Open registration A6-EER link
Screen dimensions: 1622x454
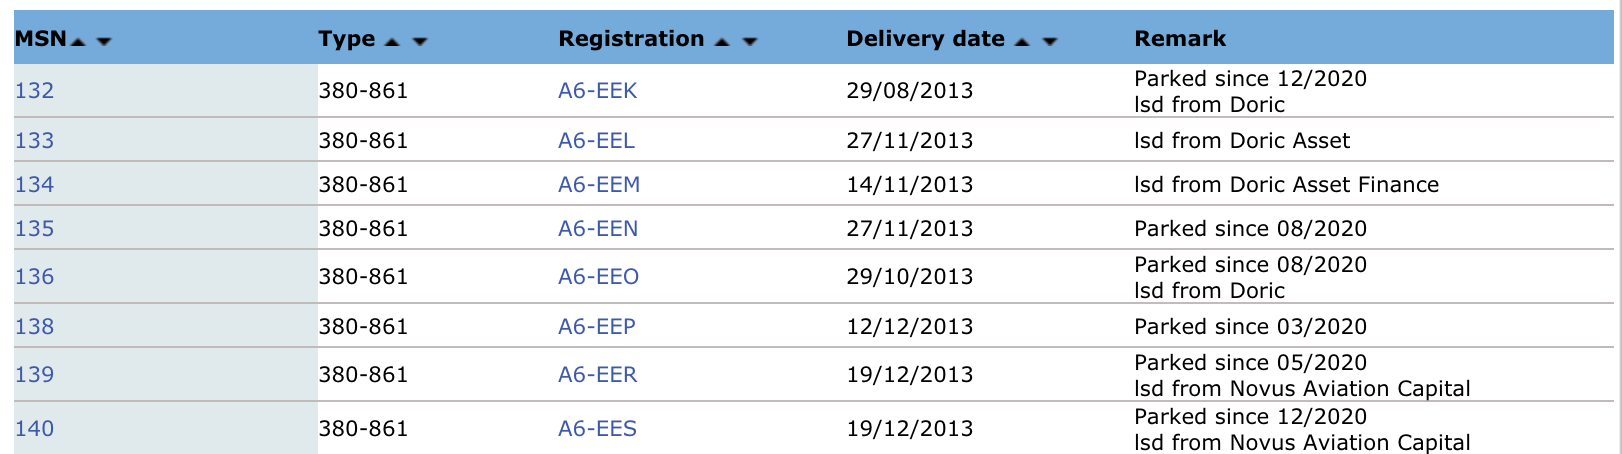[598, 375]
